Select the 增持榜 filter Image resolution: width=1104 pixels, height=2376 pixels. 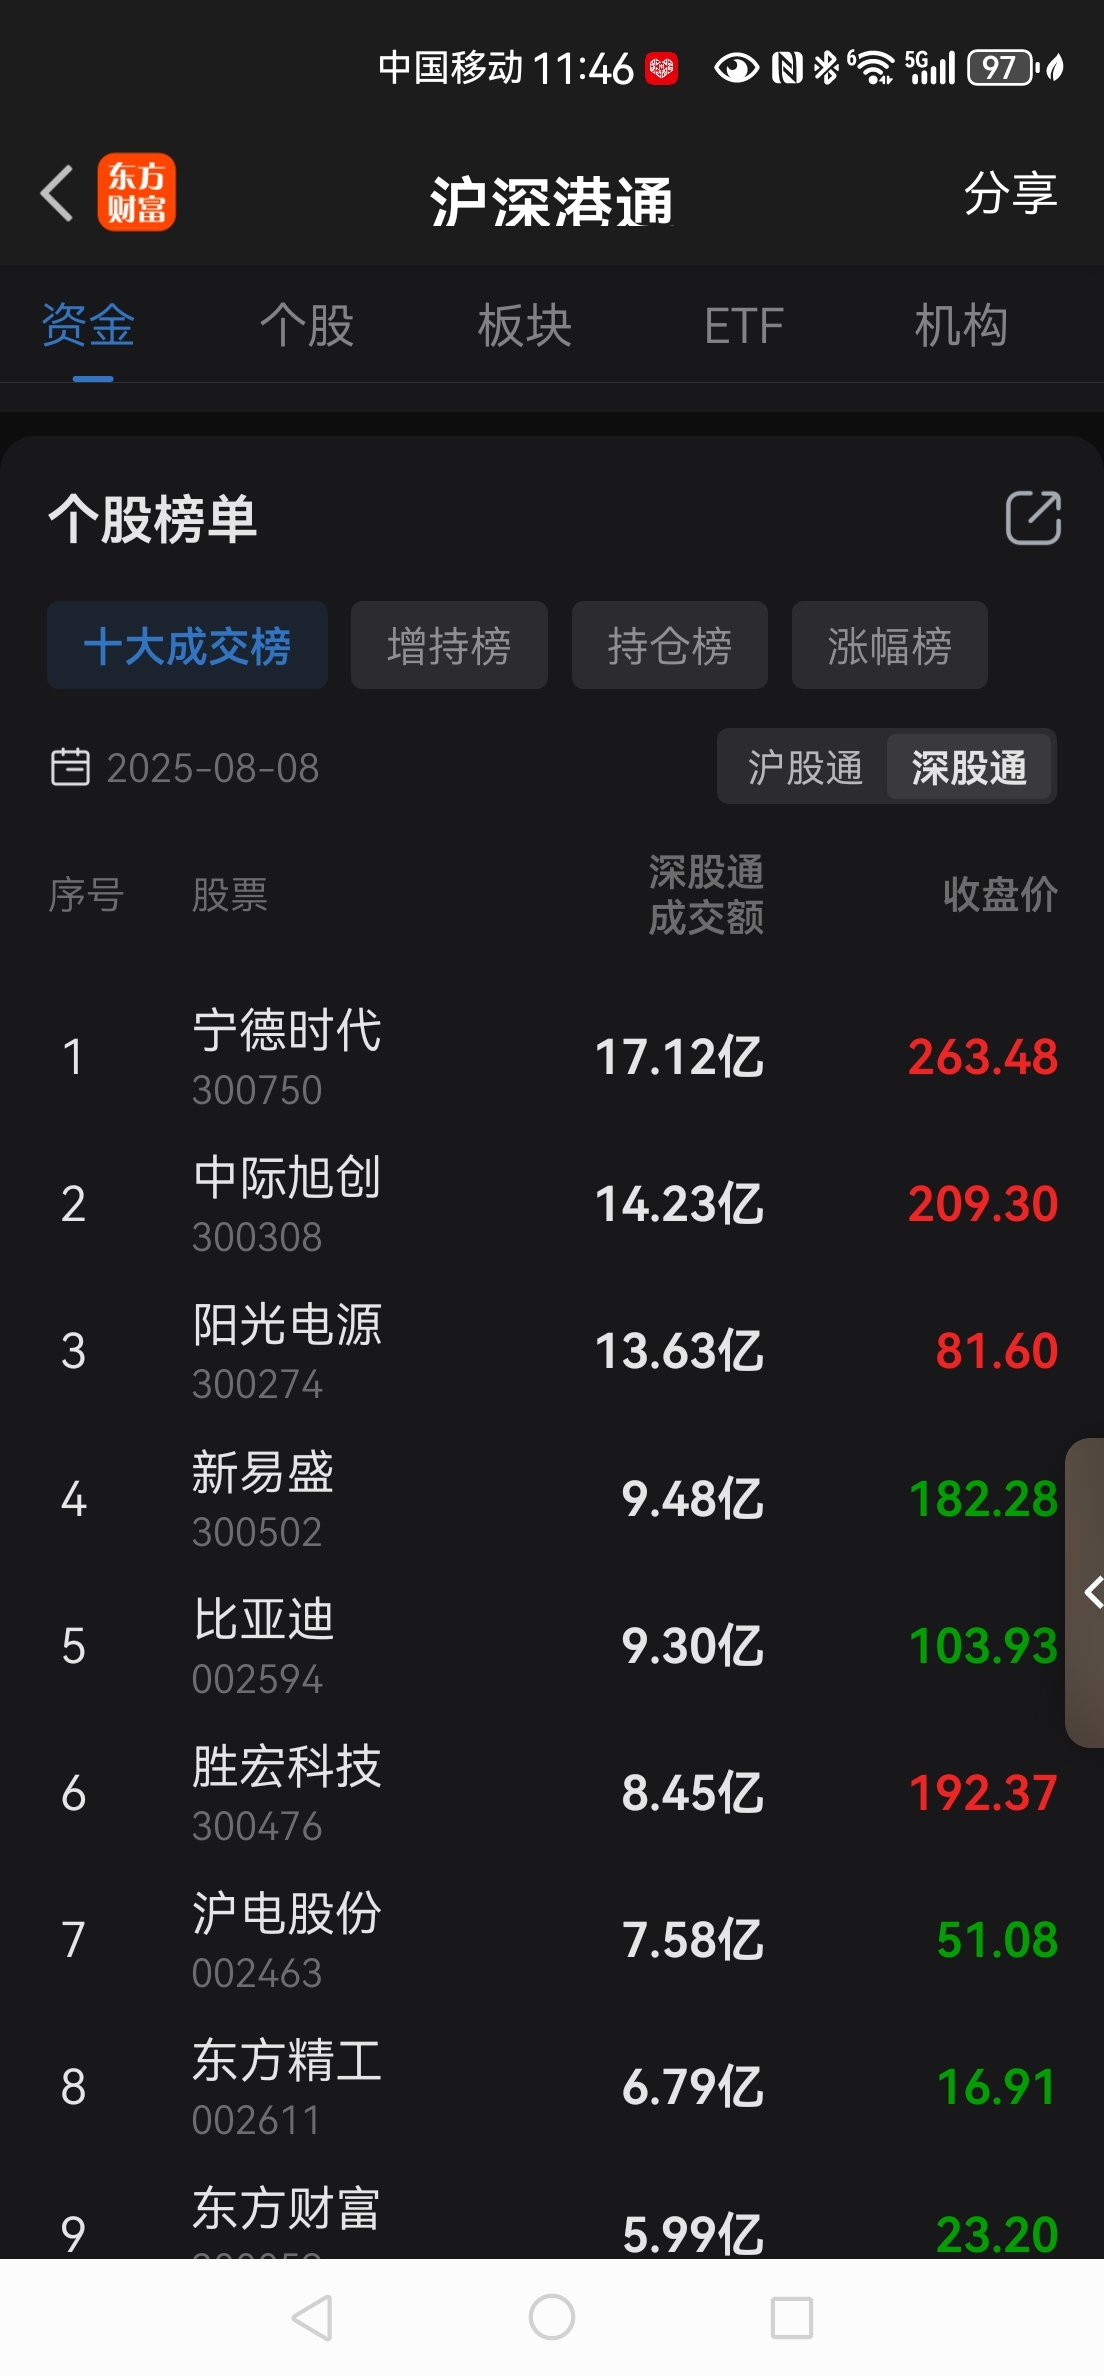pos(449,645)
